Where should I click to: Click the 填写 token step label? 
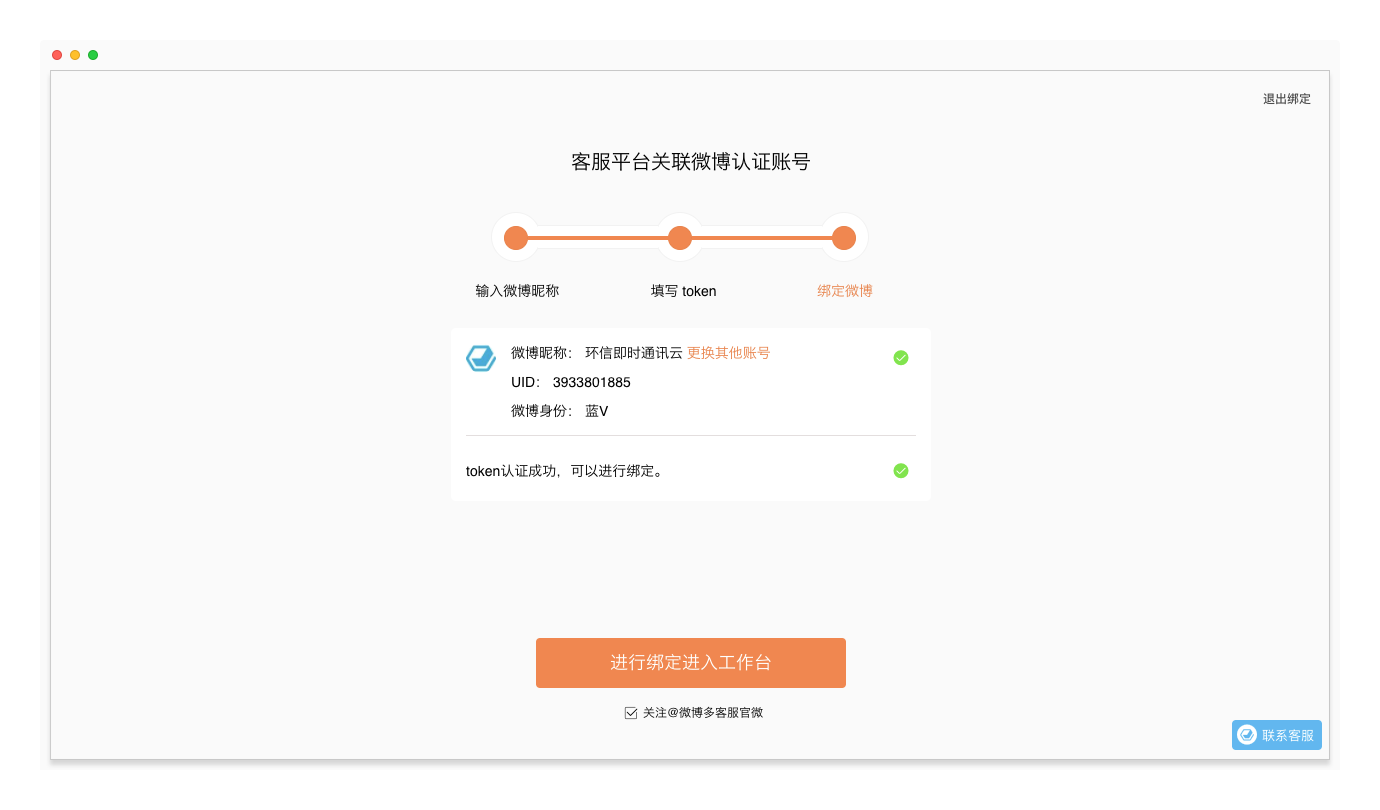(x=683, y=291)
